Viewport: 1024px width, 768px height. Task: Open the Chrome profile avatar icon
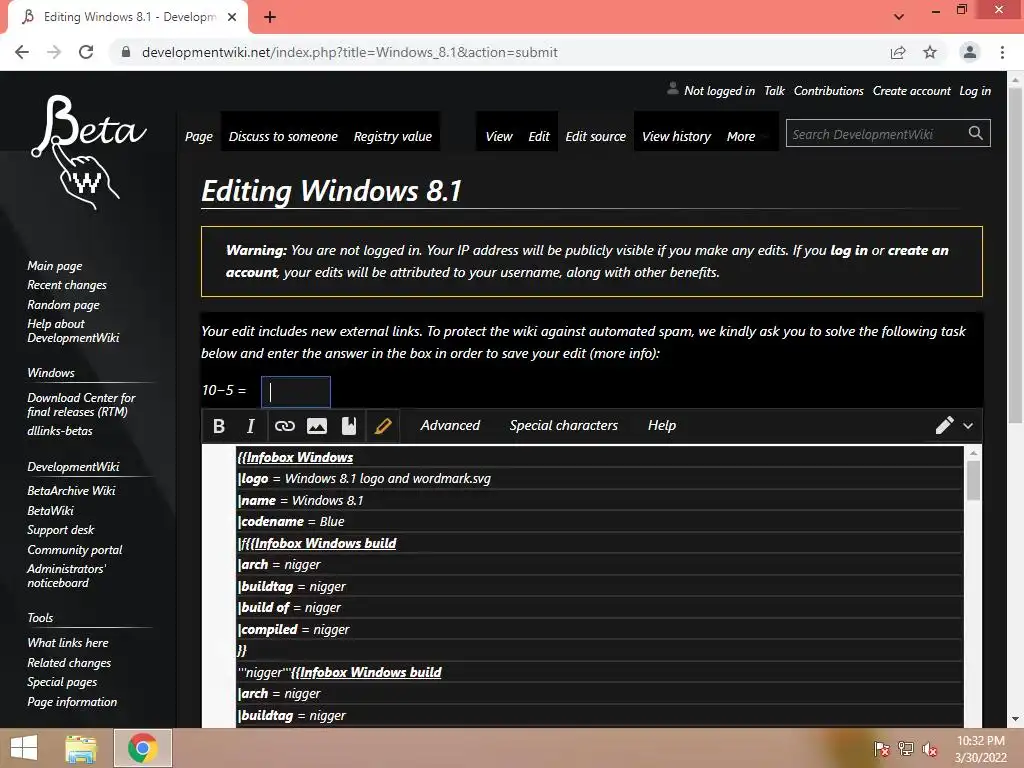pyautogui.click(x=970, y=52)
